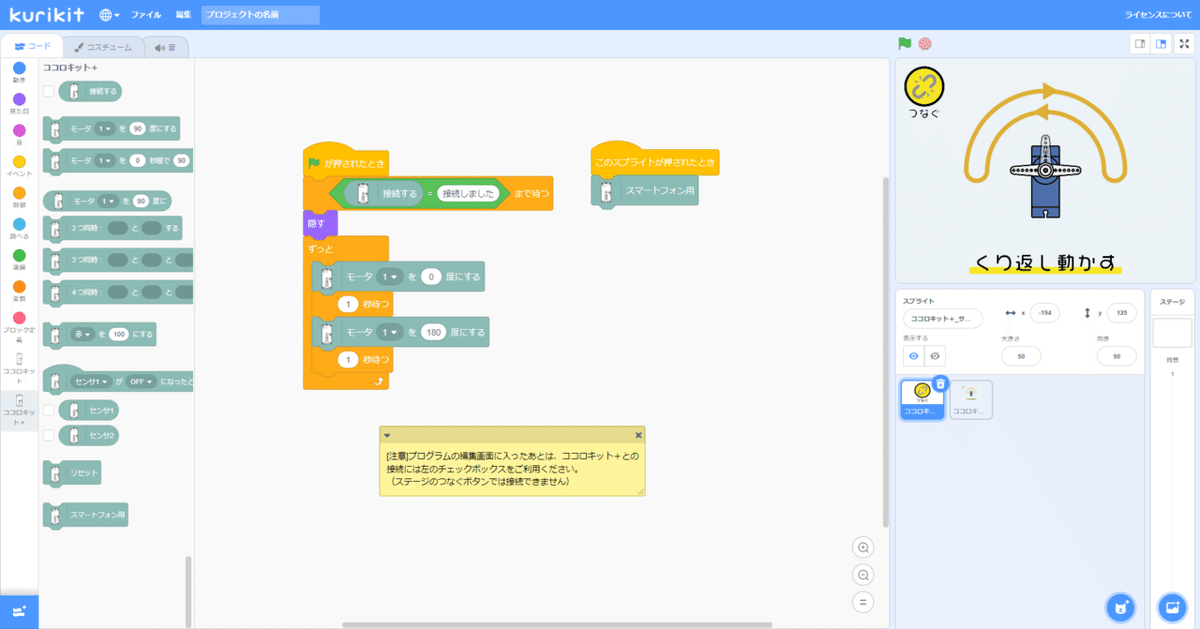This screenshot has height=629, width=1200.
Task: Select the 見た目 block category
Action: [x=19, y=103]
